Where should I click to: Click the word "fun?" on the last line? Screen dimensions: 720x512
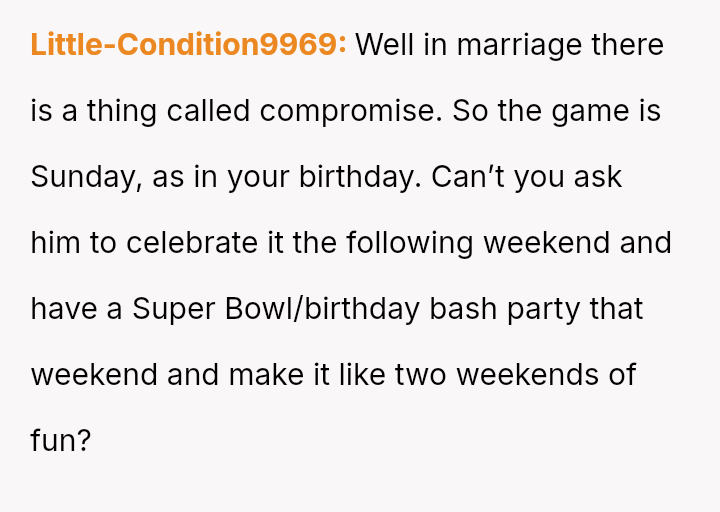(x=61, y=441)
